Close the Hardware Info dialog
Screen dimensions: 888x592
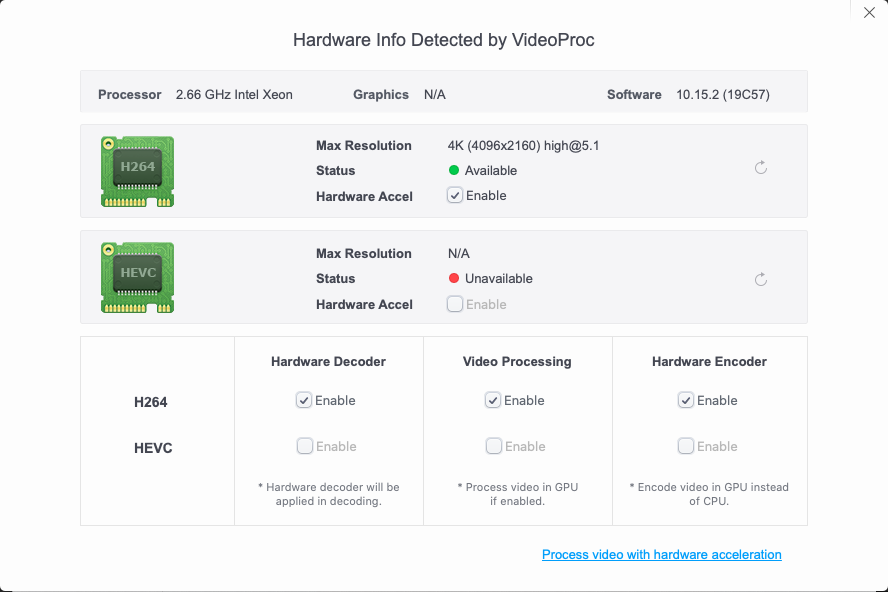click(x=869, y=13)
